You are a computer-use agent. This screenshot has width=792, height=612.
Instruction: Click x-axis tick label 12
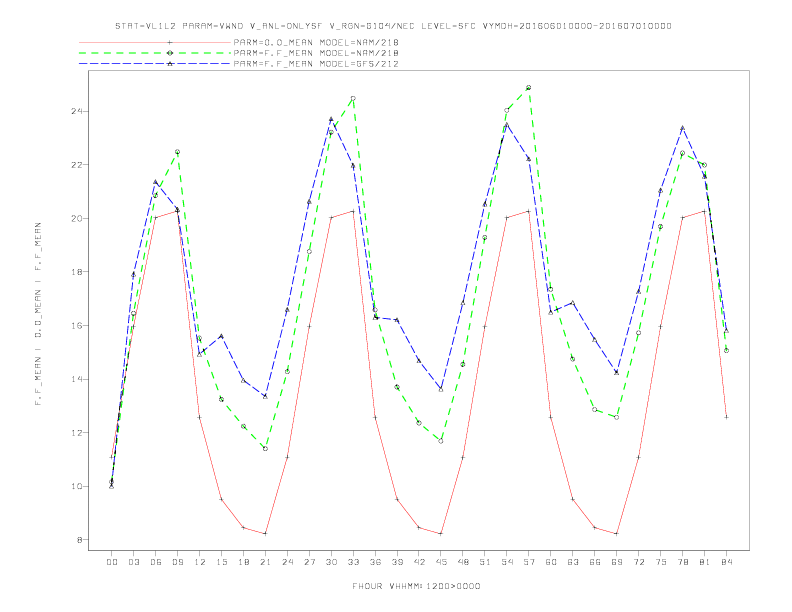[200, 562]
